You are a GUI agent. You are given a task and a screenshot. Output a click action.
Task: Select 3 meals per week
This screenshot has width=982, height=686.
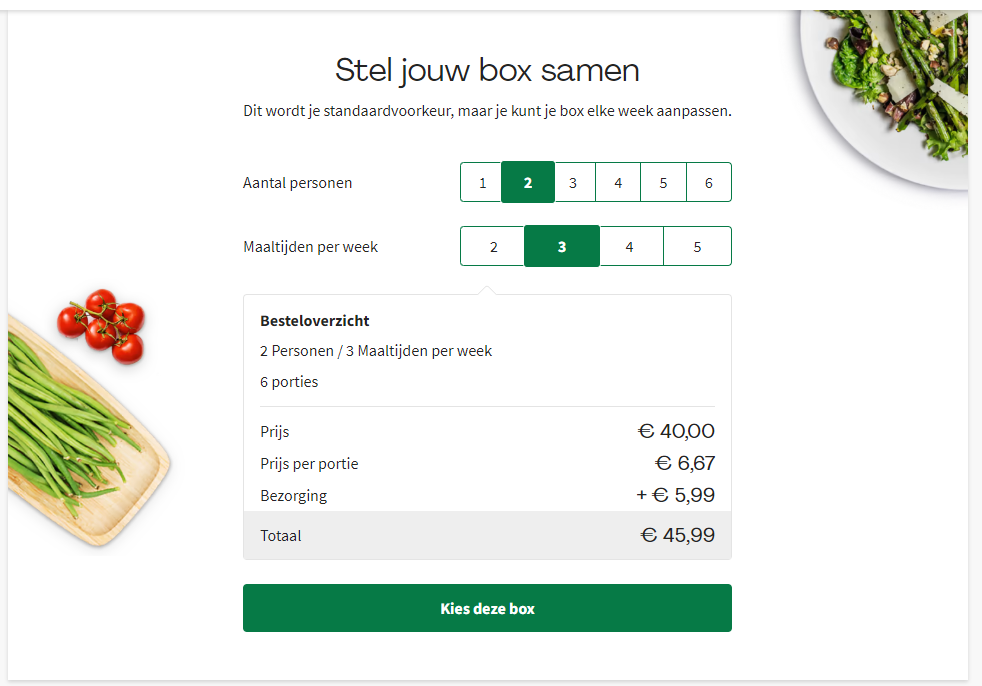coord(562,247)
